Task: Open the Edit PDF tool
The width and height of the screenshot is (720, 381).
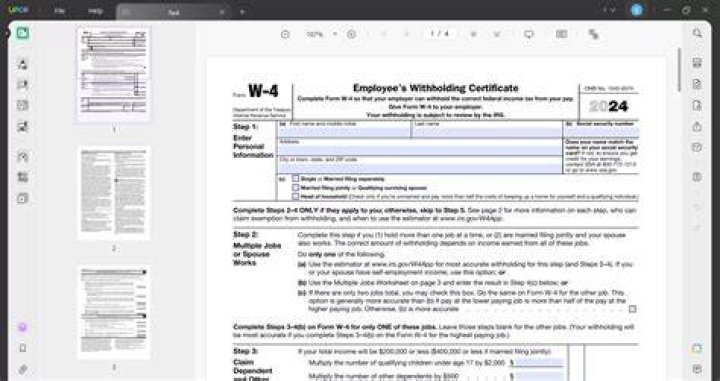Action: pos(22,84)
